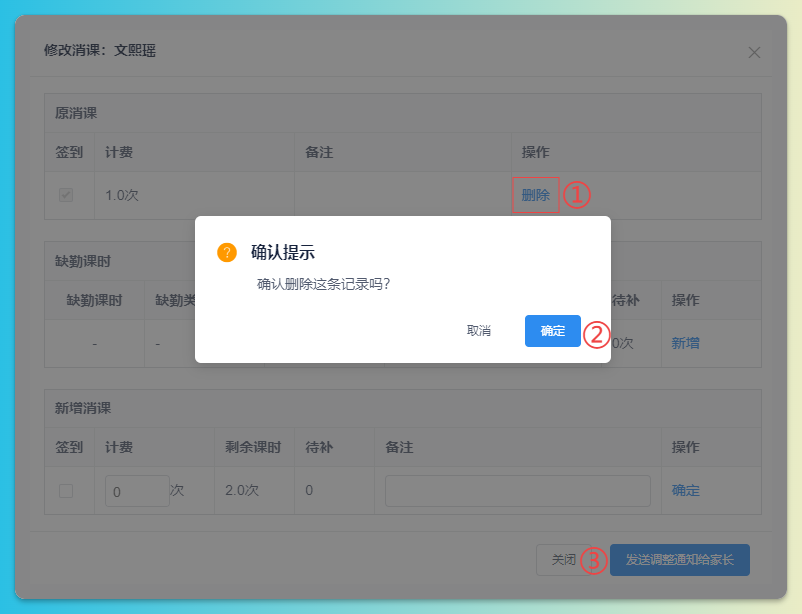Confirm deletion with the blue 确定 button
802x614 pixels.
[552, 331]
